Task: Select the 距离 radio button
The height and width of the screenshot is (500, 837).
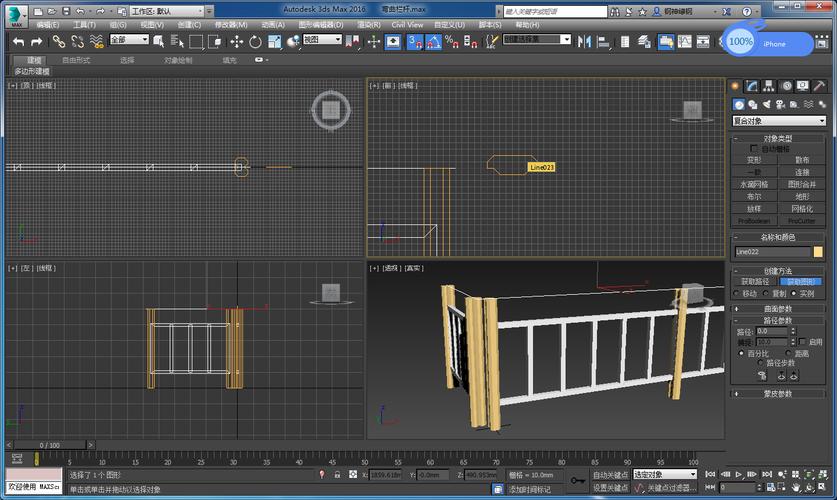Action: [789, 353]
